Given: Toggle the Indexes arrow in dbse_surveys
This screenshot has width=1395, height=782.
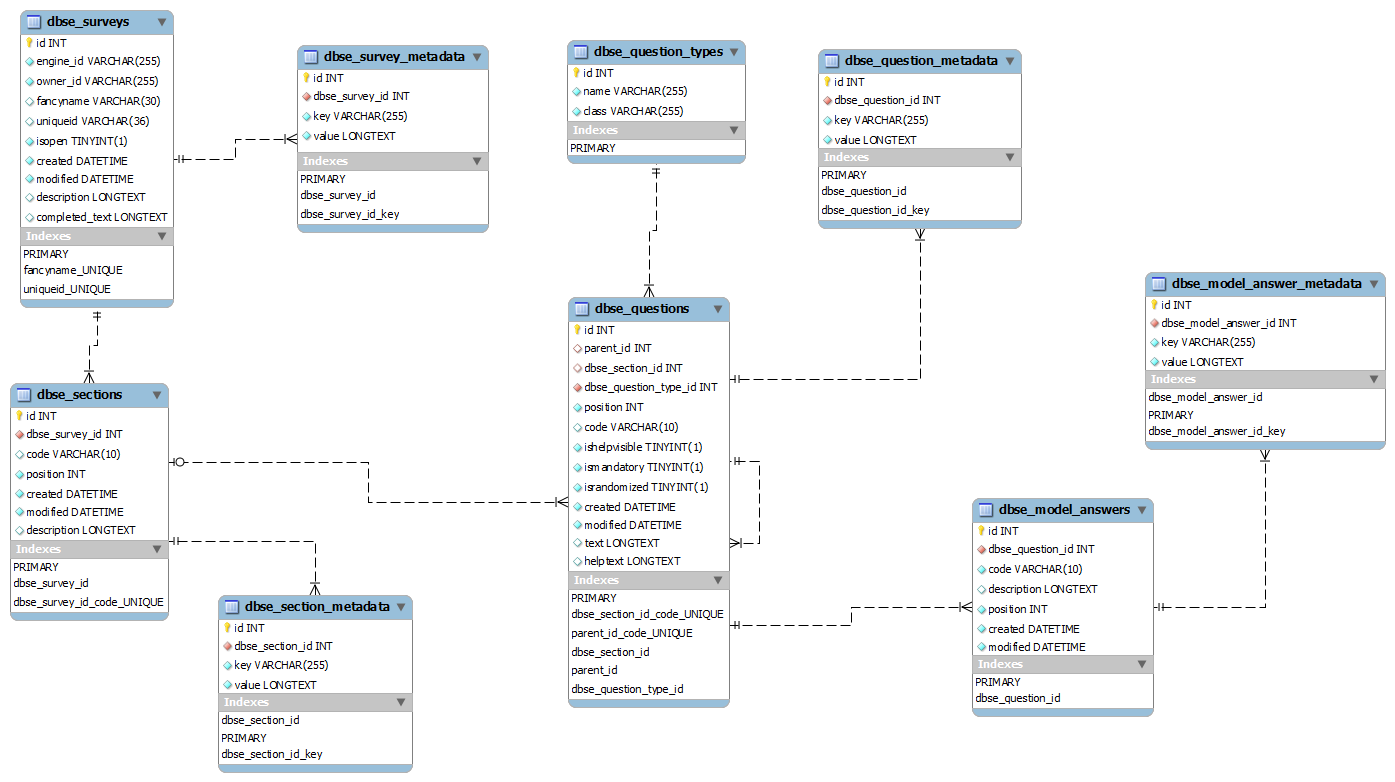Looking at the screenshot, I should click(x=161, y=236).
